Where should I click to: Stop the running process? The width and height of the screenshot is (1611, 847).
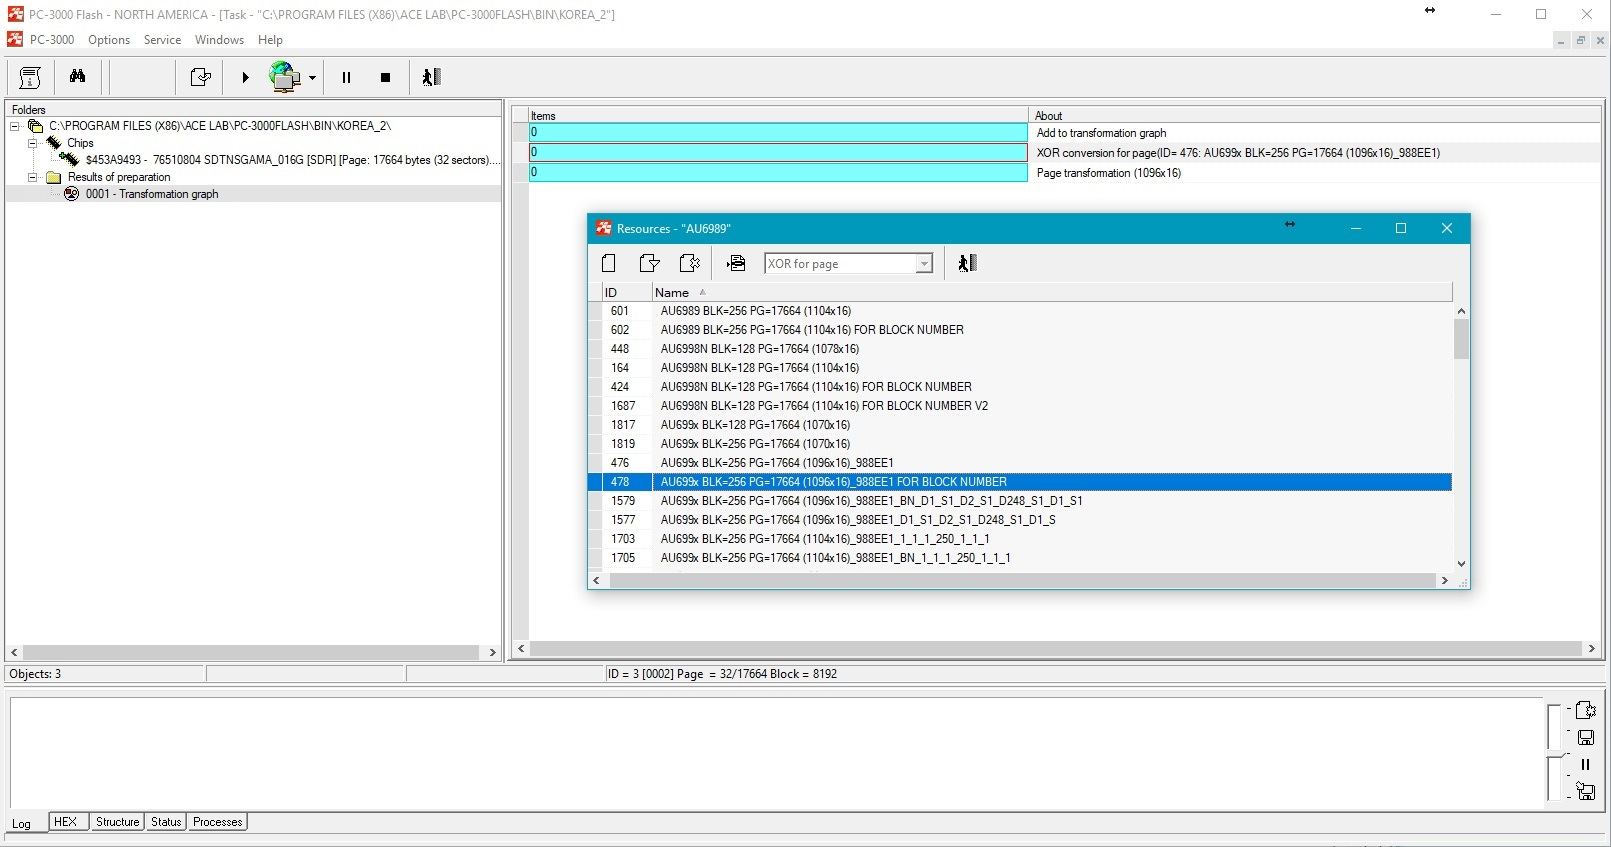click(385, 77)
